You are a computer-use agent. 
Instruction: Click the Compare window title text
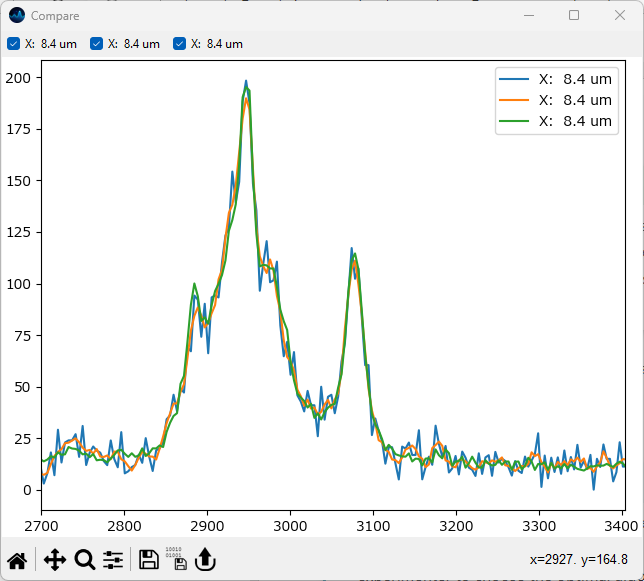pos(55,16)
